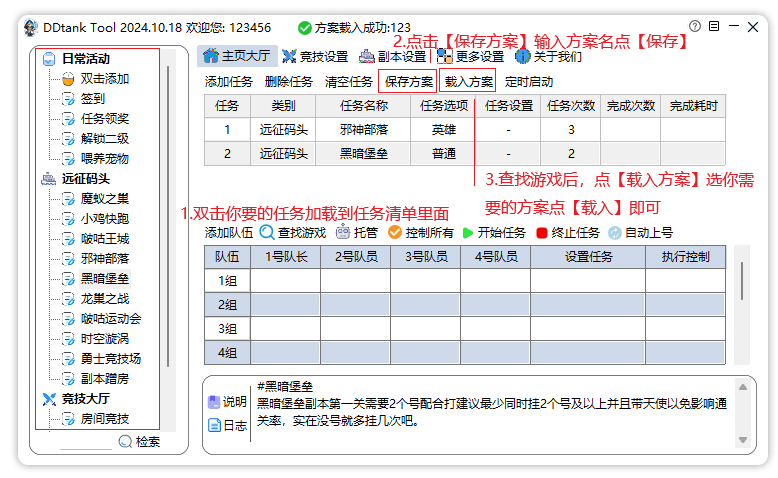Viewport: 778px width, 478px height.
Task: Select 房间竞技 tree item
Action: 105,418
